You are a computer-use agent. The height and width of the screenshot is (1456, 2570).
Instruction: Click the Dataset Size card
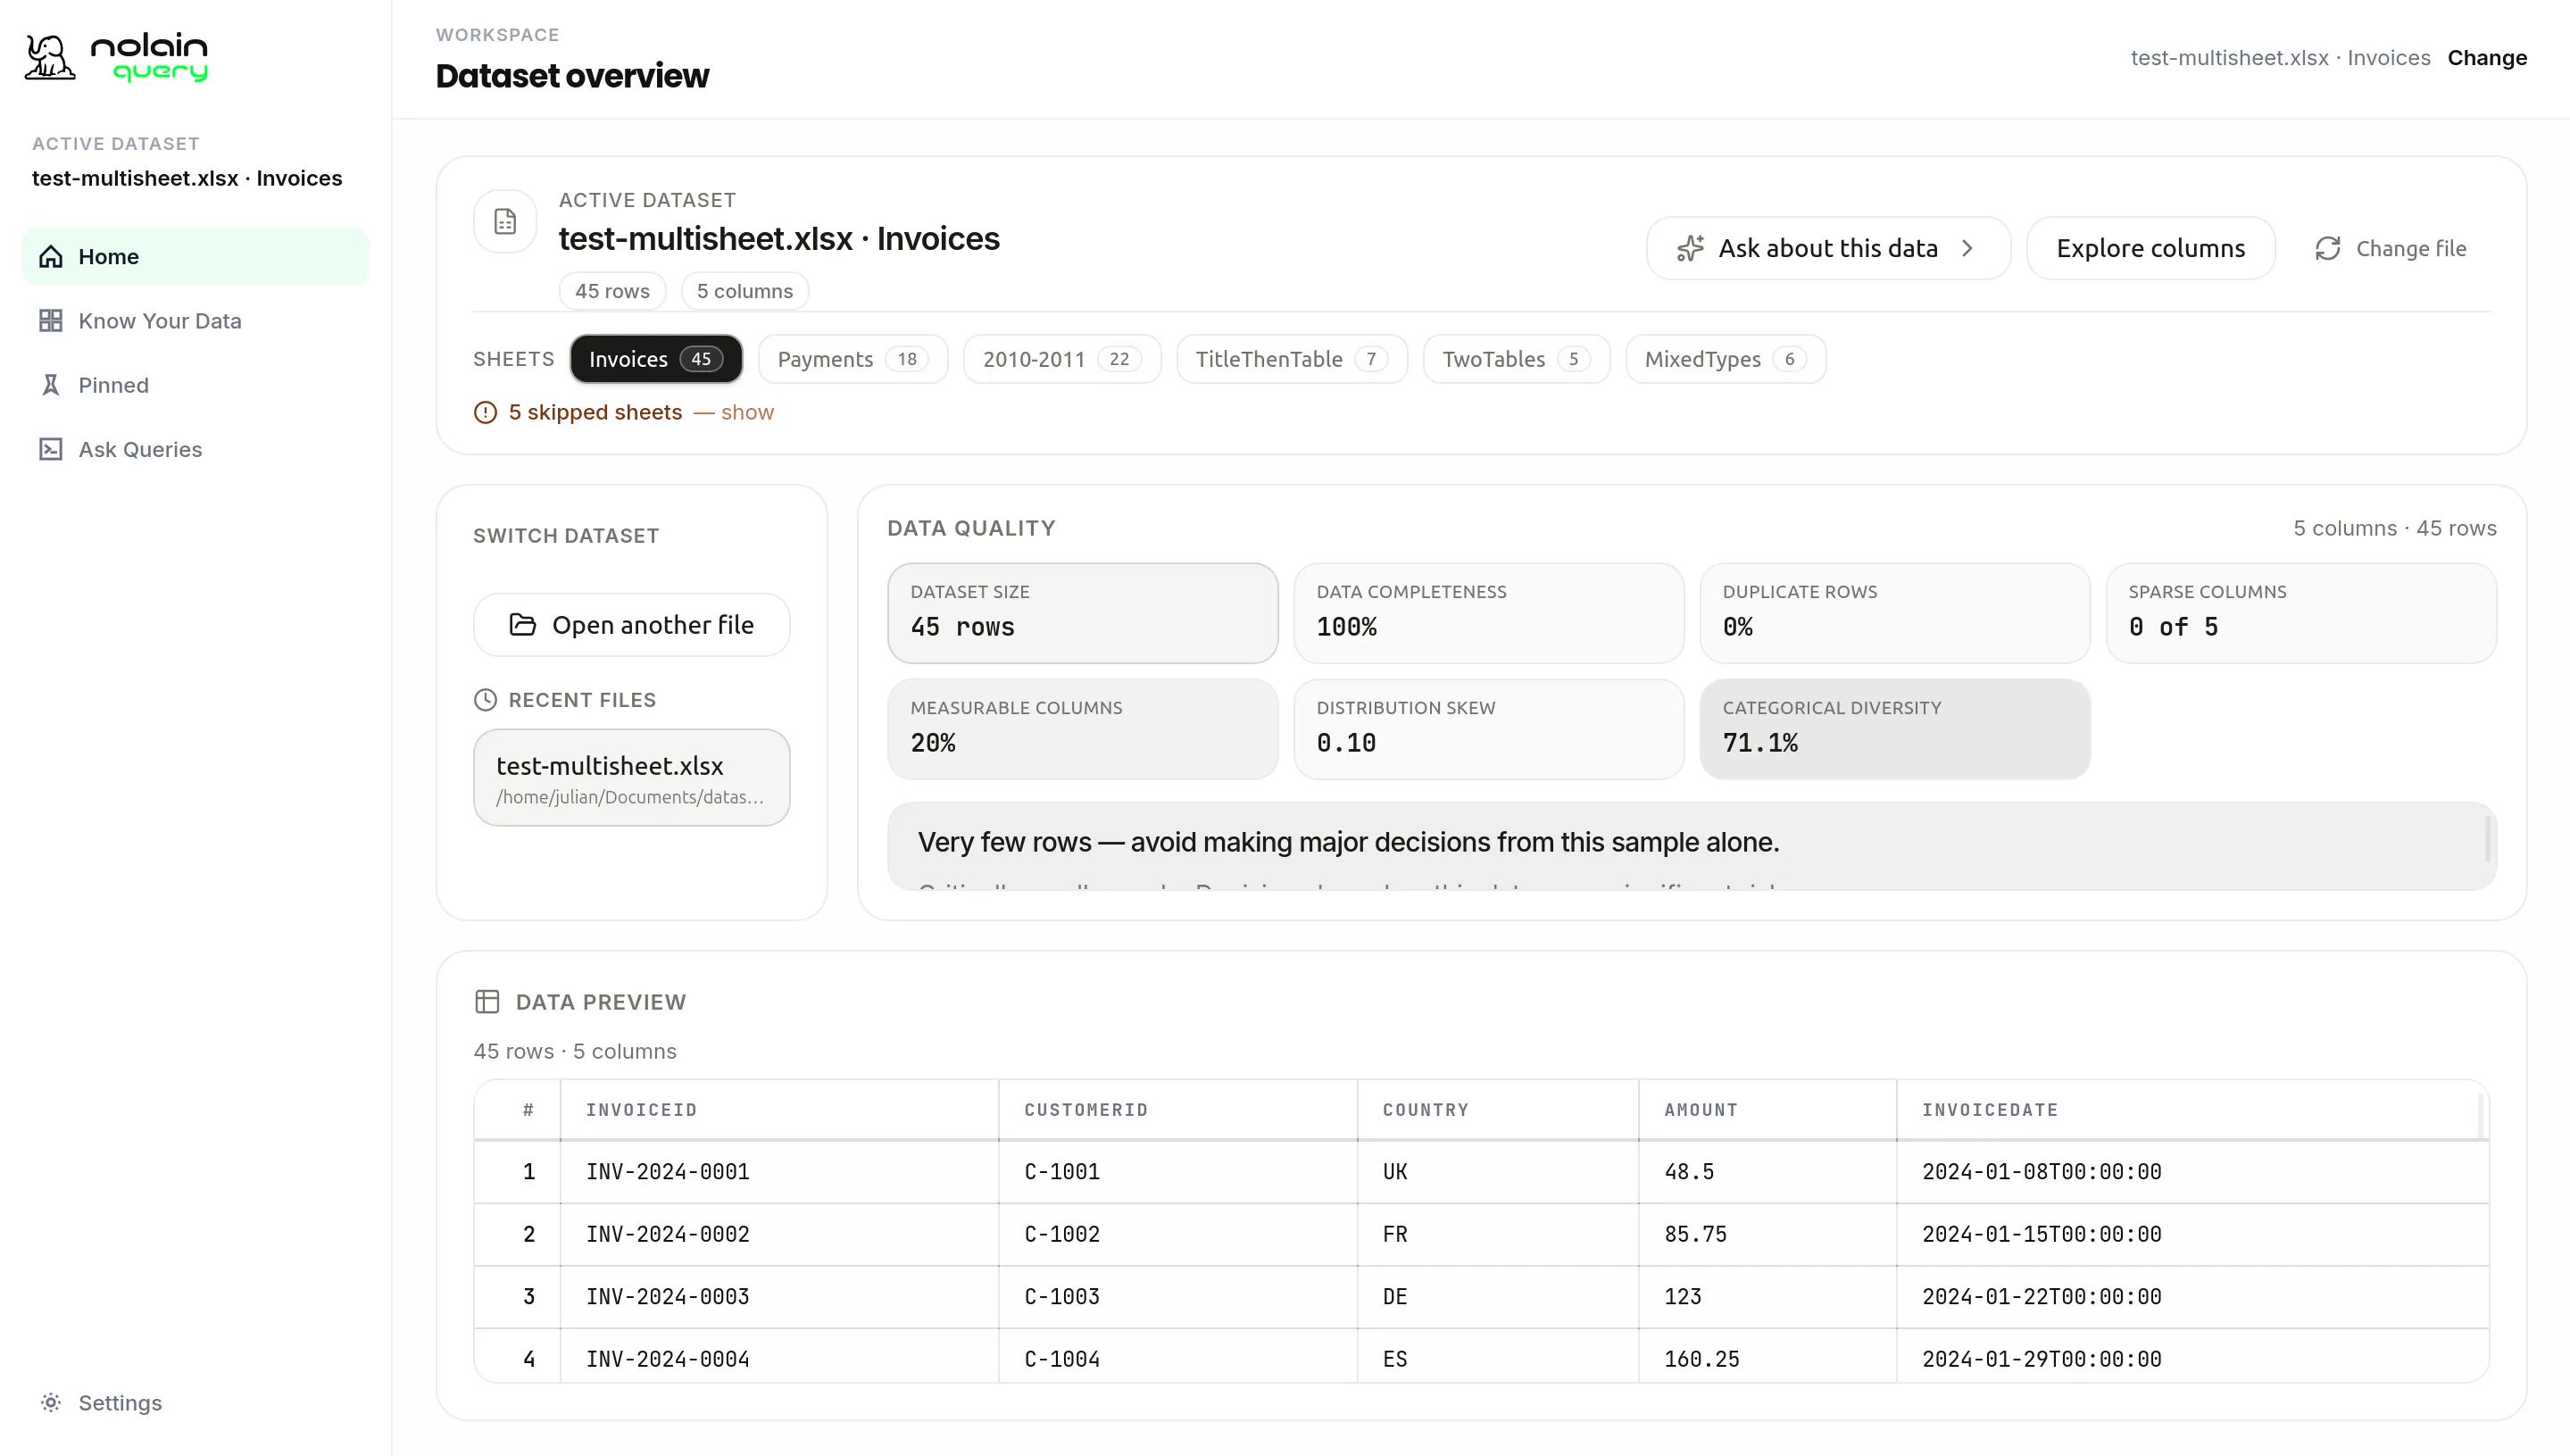coord(1083,613)
